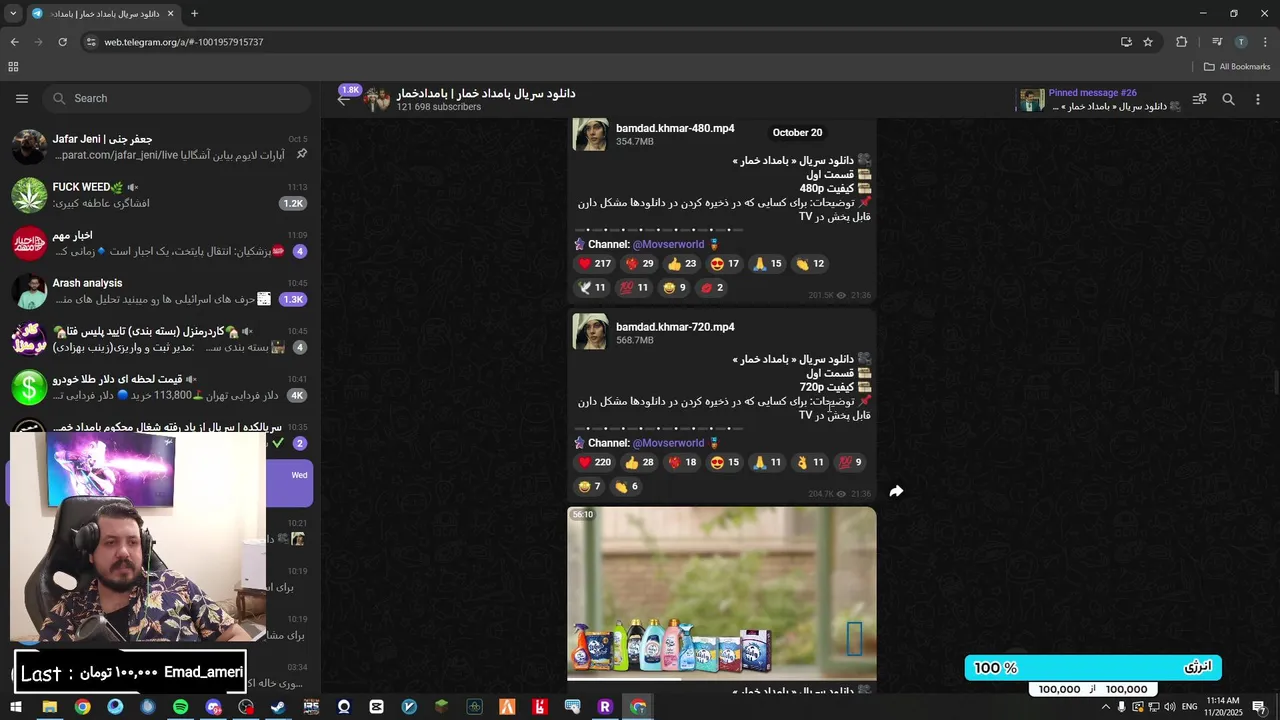Show hidden system tray icons
1280x720 pixels.
(x=1106, y=707)
